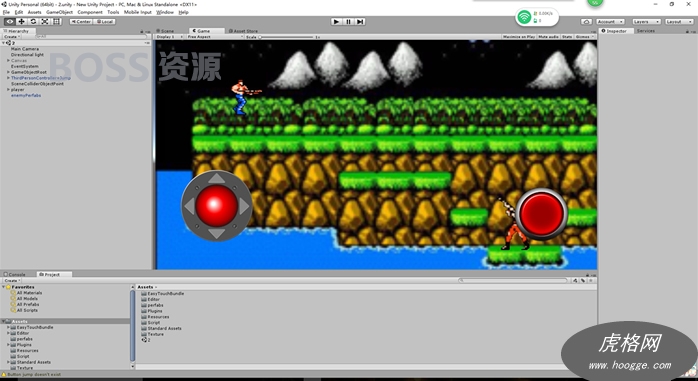
Task: Toggle Mute audio in Game view
Action: pos(548,37)
